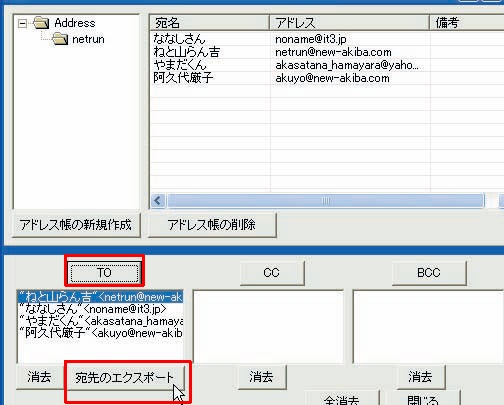
Task: Select ななしさん entry in TO list
Action: point(100,309)
